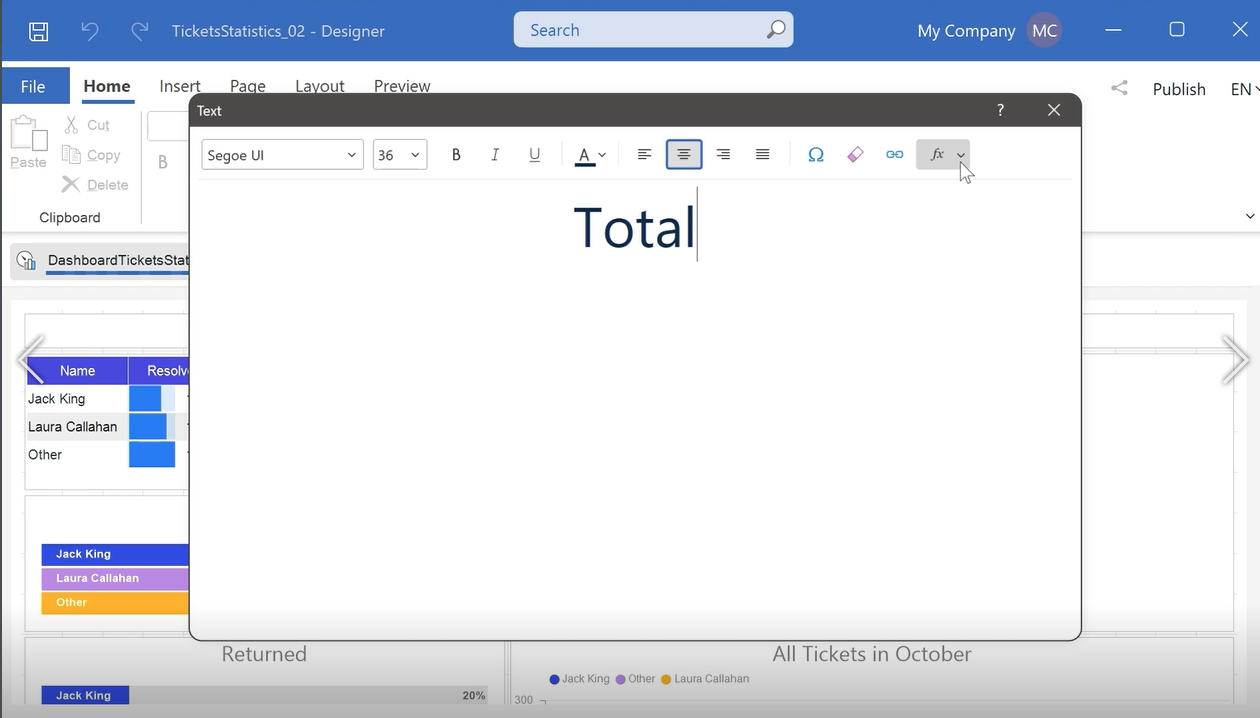Image resolution: width=1260 pixels, height=718 pixels.
Task: Toggle bold formatting in Text editor
Action: pyautogui.click(x=456, y=155)
